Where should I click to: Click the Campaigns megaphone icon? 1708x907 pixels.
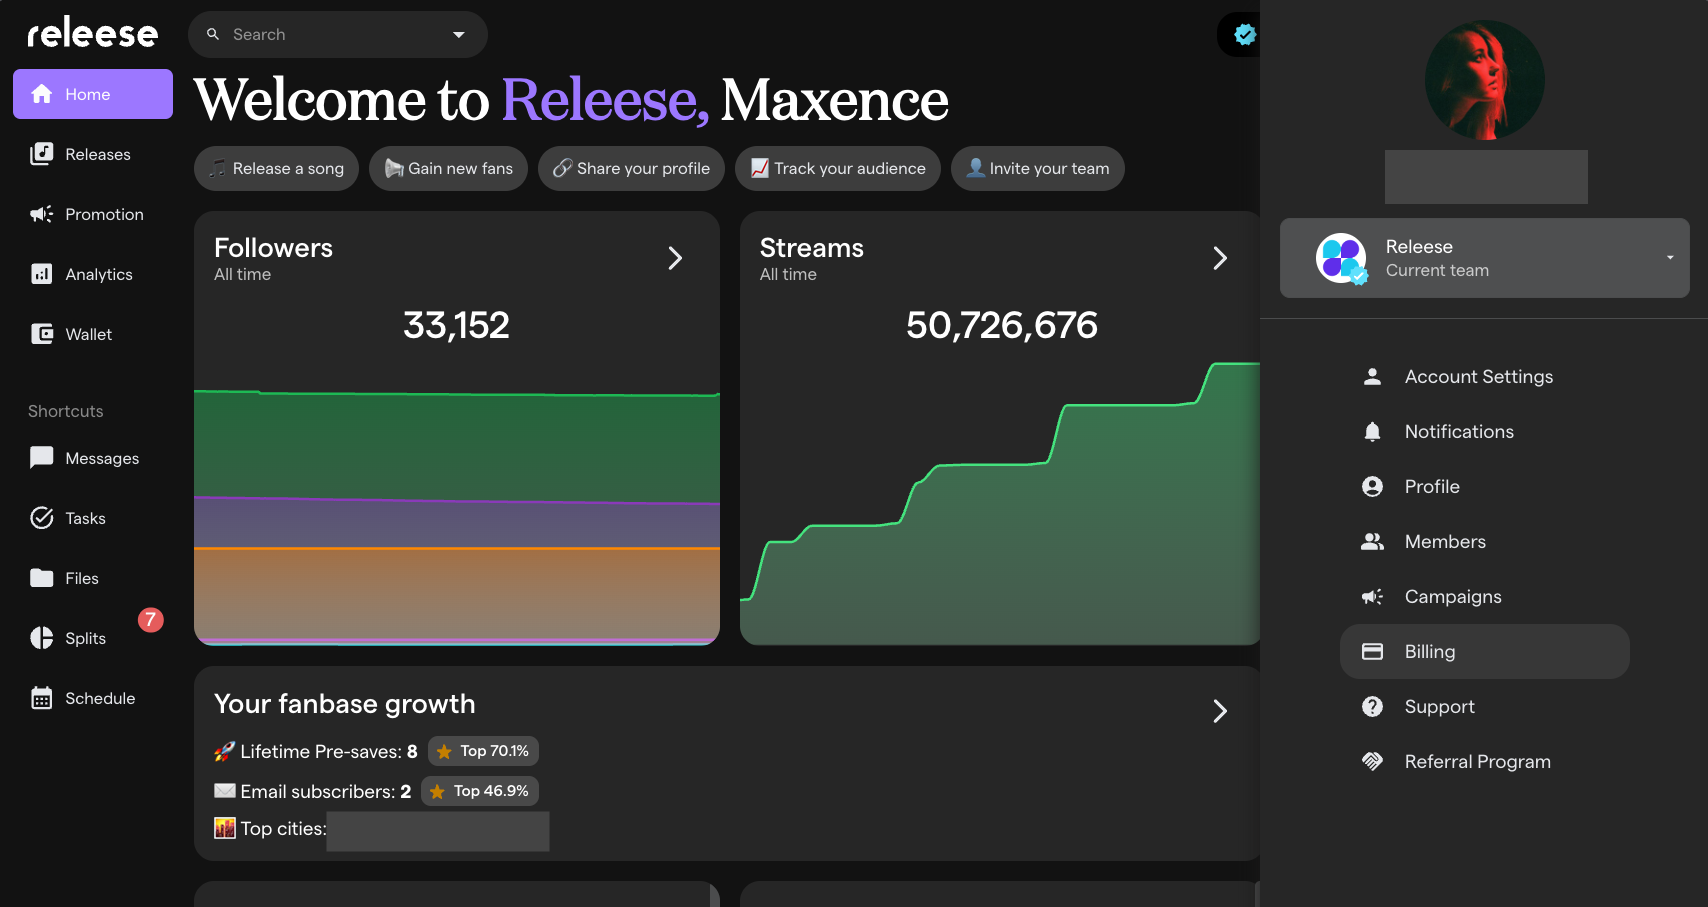[x=1372, y=597]
